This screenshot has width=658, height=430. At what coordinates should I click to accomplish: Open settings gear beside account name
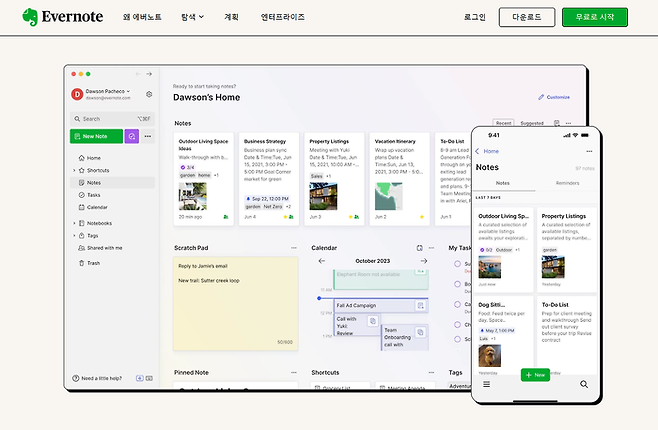click(x=149, y=94)
